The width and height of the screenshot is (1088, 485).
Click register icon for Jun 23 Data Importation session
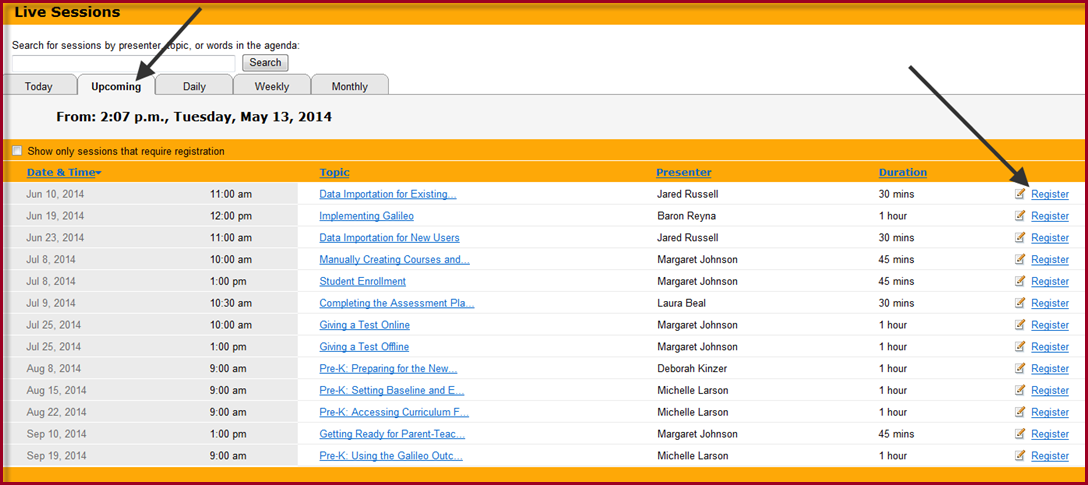[x=1019, y=237]
